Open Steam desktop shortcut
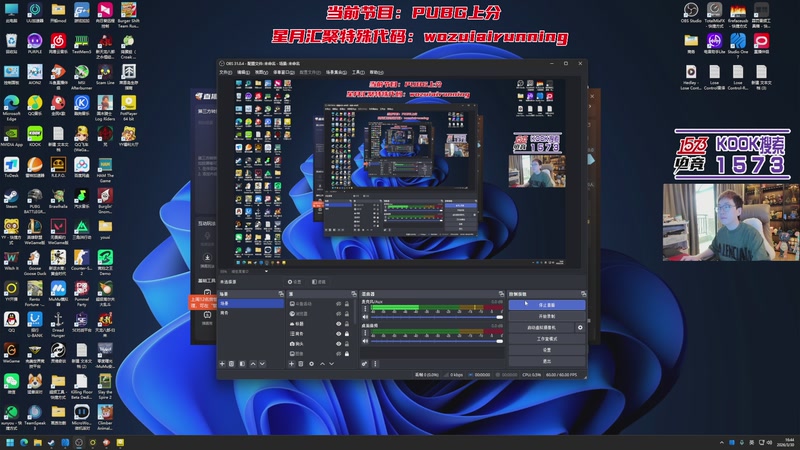This screenshot has height=450, width=800. 11,198
